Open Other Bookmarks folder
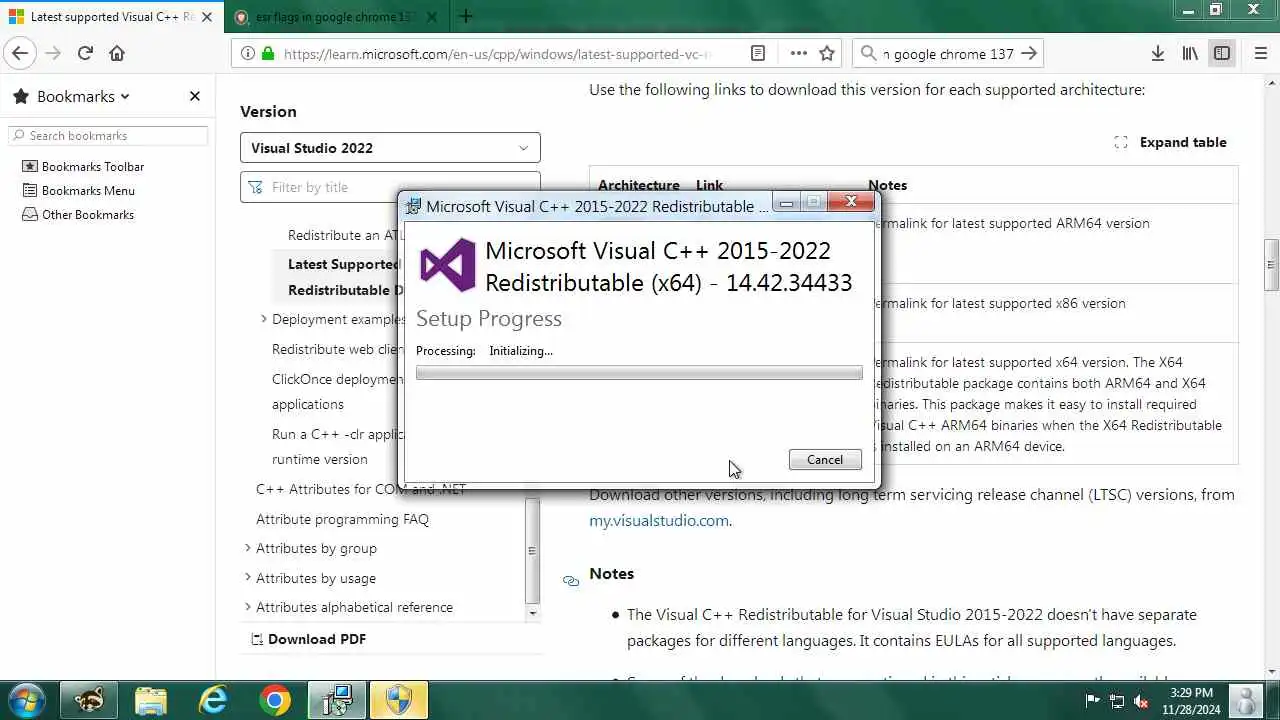 pyautogui.click(x=78, y=214)
